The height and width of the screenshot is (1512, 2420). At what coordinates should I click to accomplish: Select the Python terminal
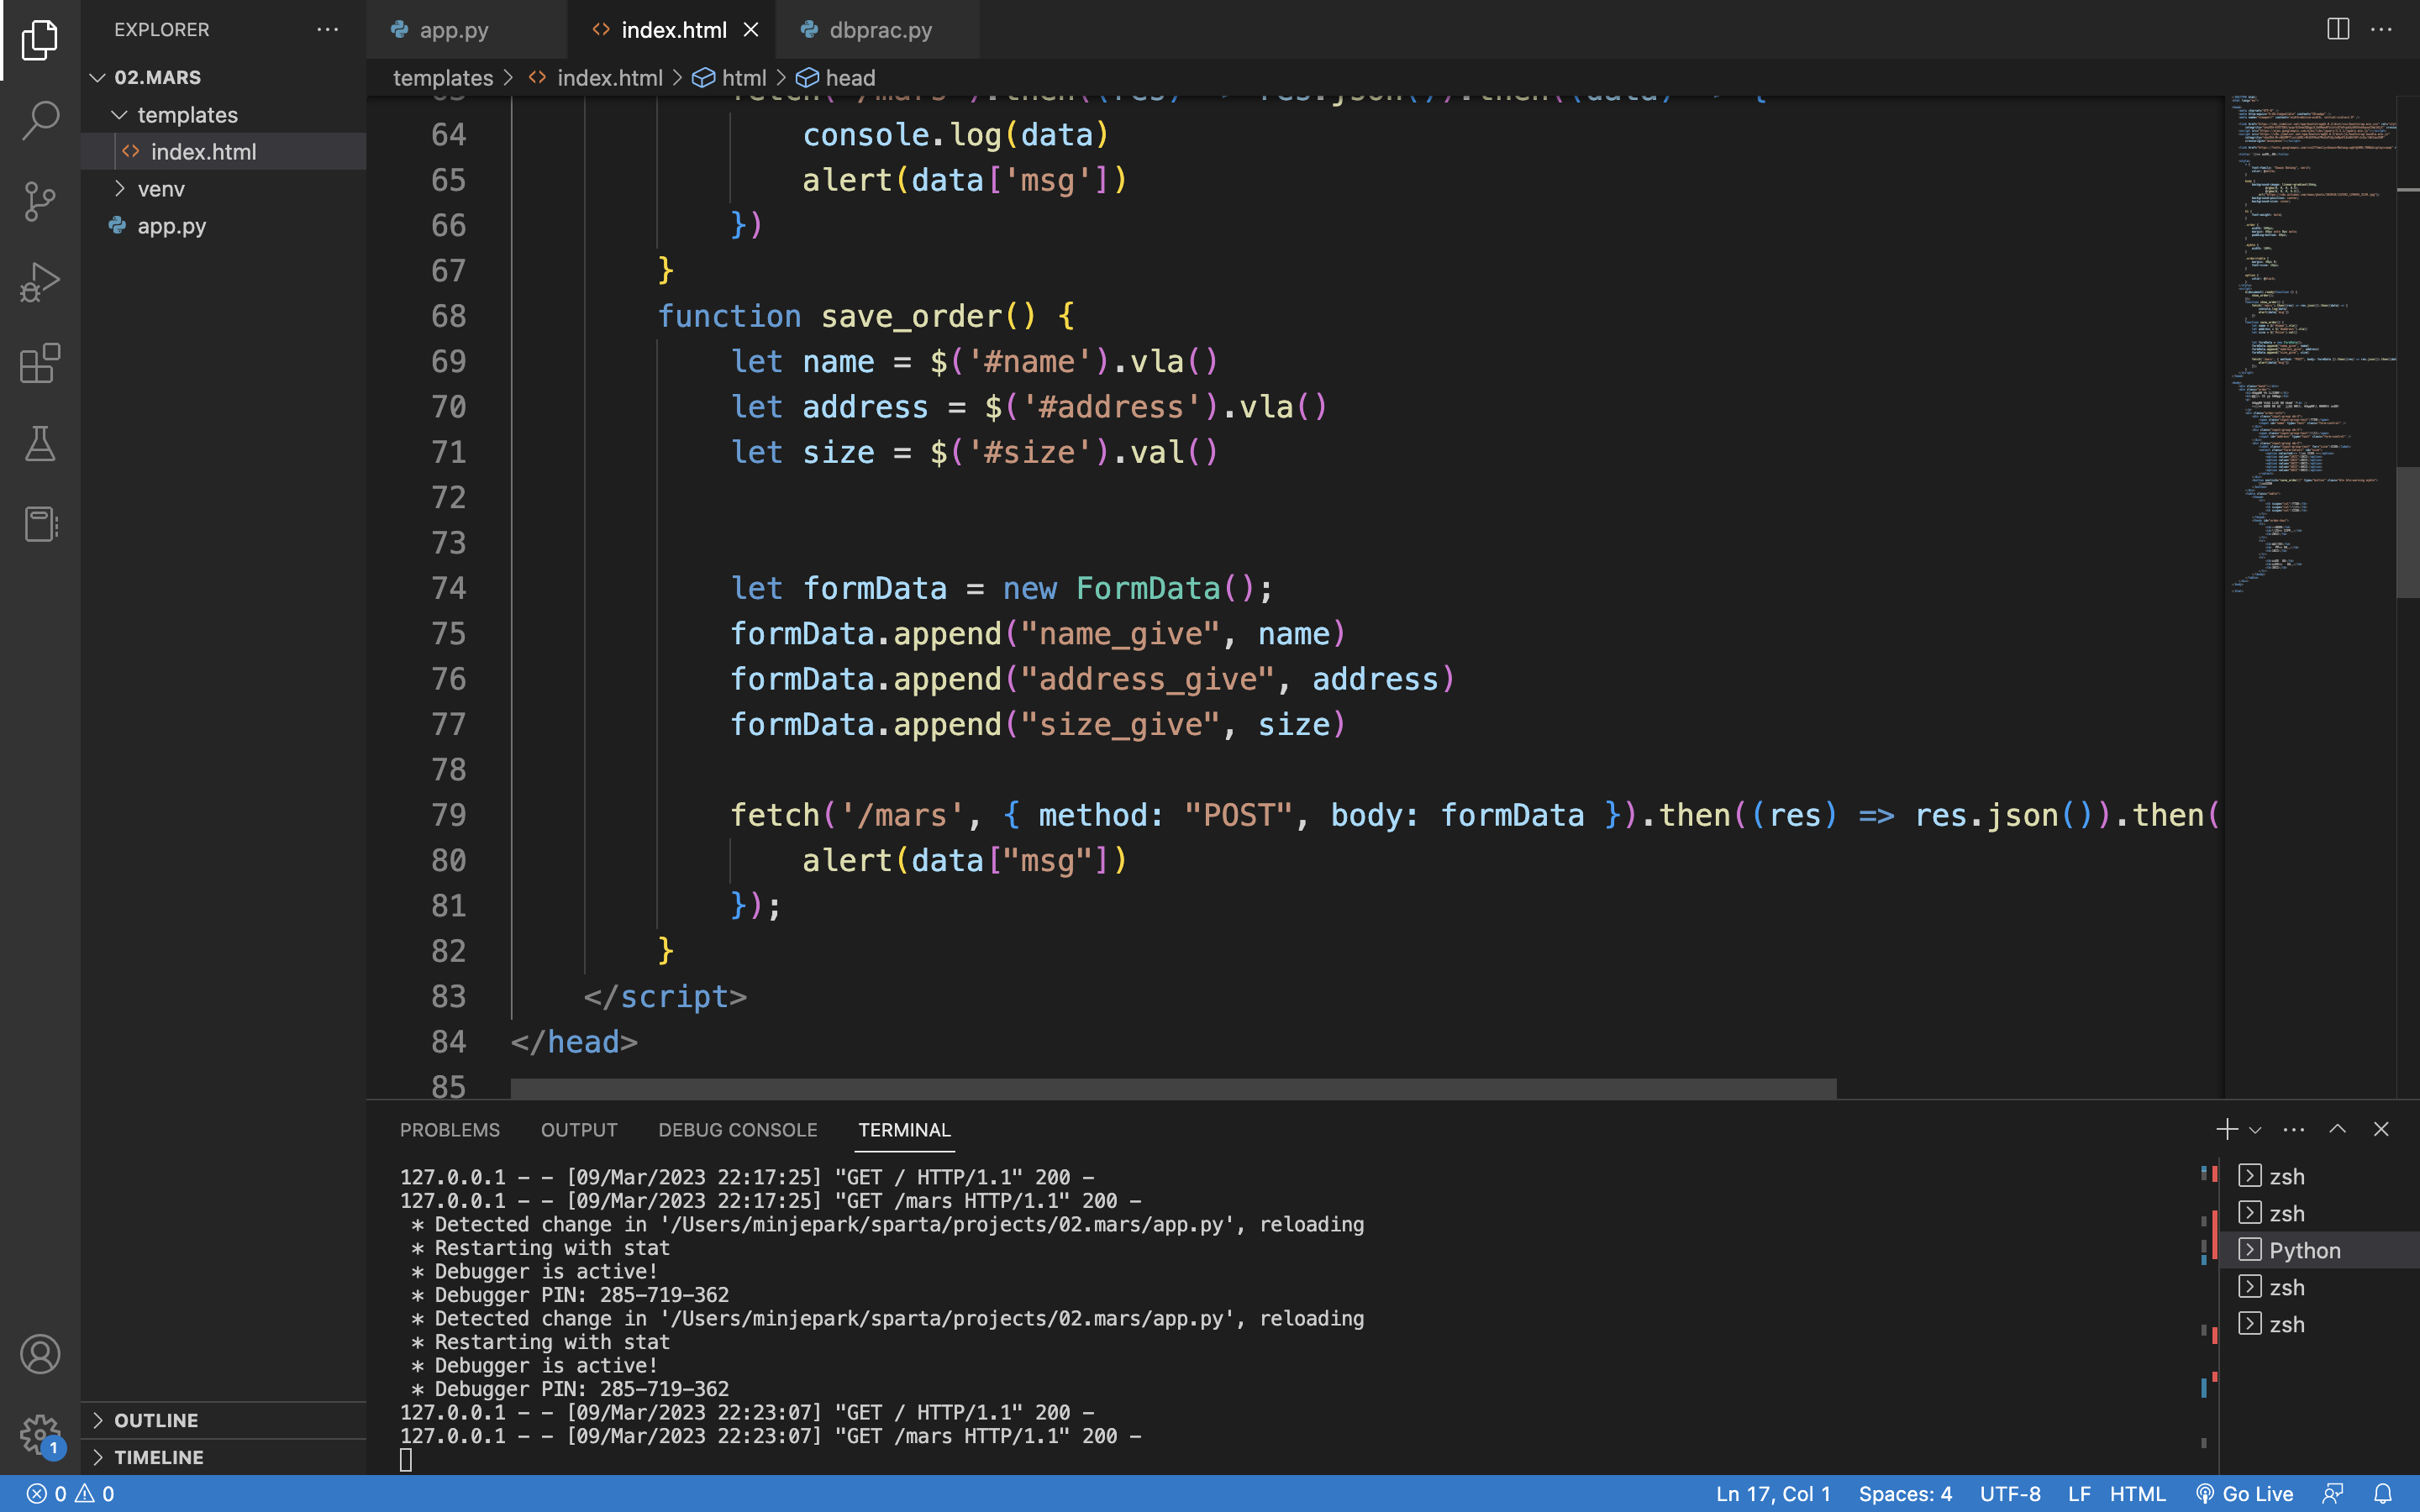pos(2318,1250)
